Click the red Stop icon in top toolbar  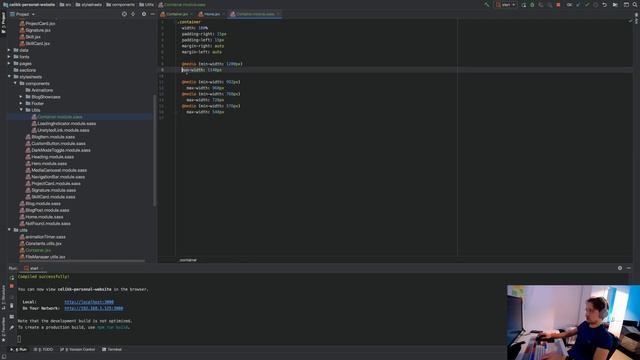point(558,5)
